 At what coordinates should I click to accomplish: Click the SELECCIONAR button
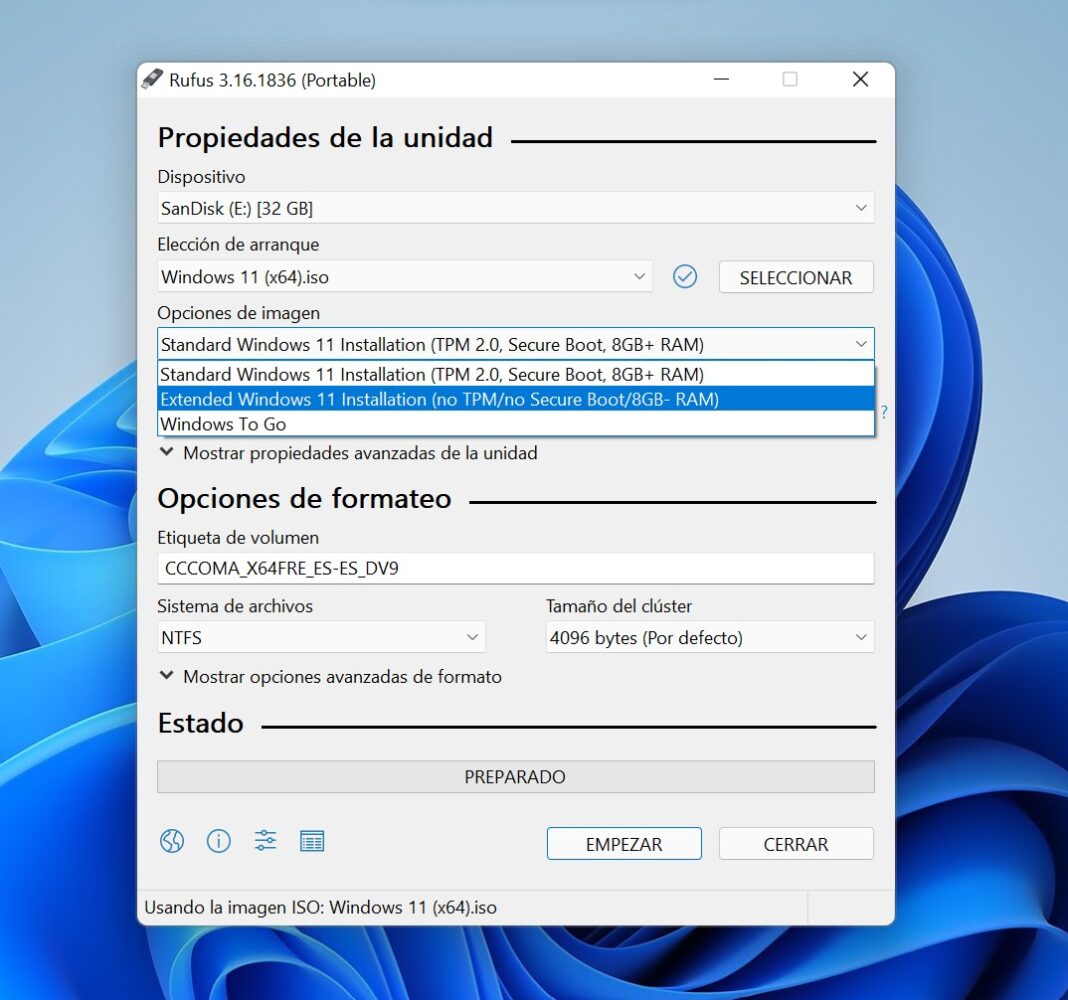(796, 277)
